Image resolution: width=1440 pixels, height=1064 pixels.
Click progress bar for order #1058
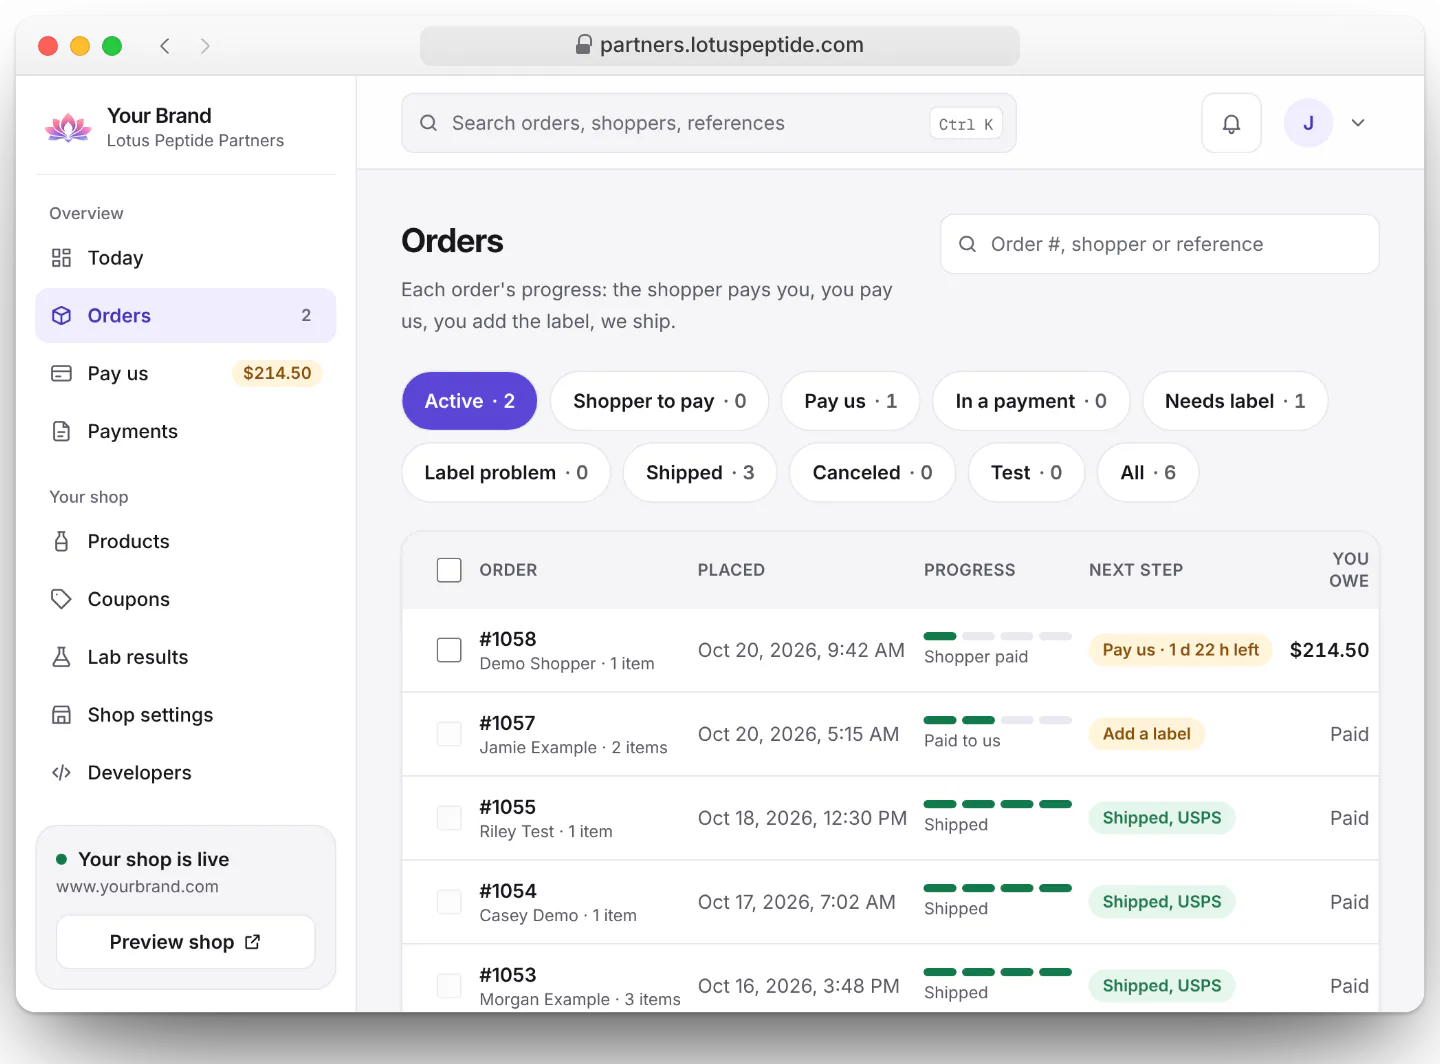click(998, 636)
